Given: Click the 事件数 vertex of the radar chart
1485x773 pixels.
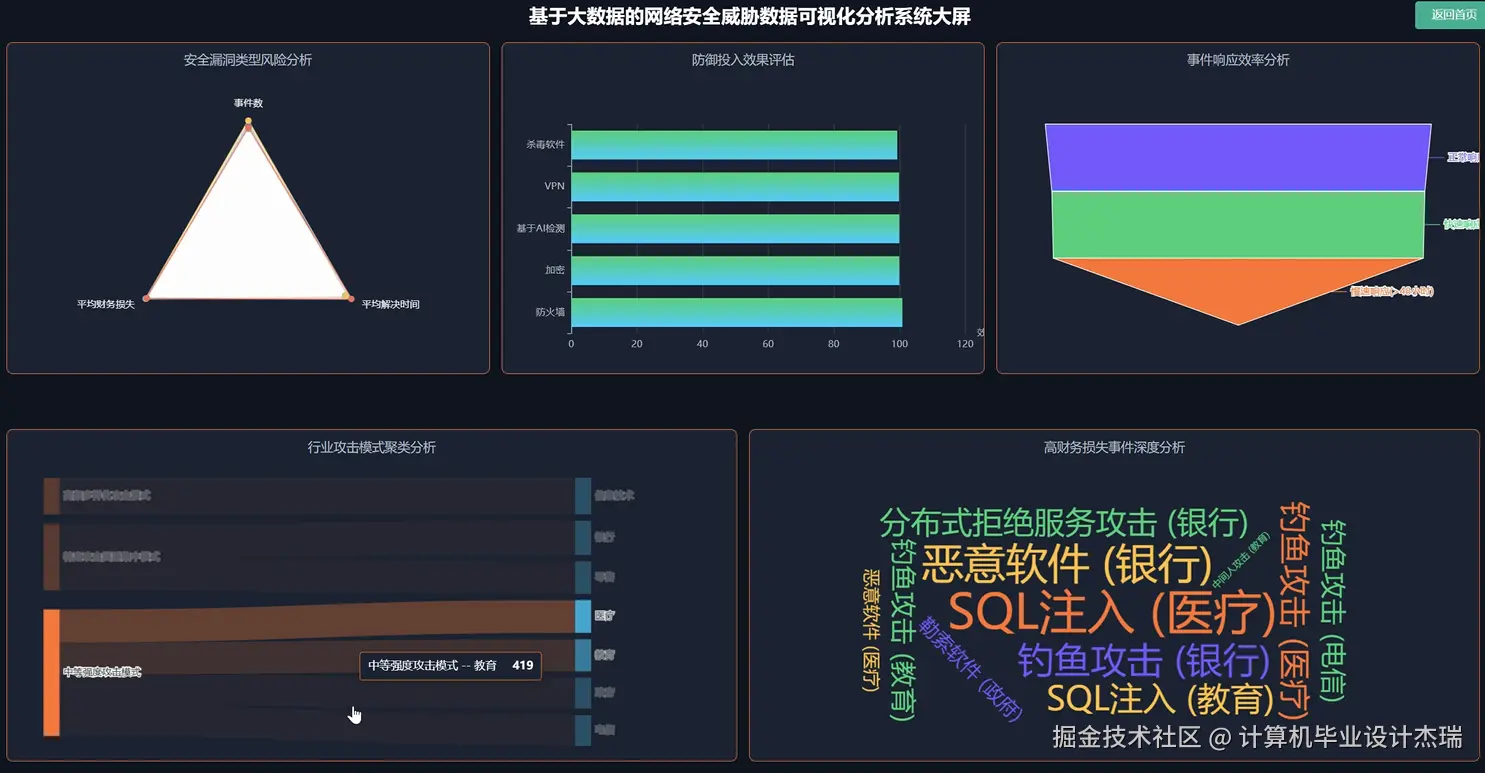Looking at the screenshot, I should [x=248, y=120].
